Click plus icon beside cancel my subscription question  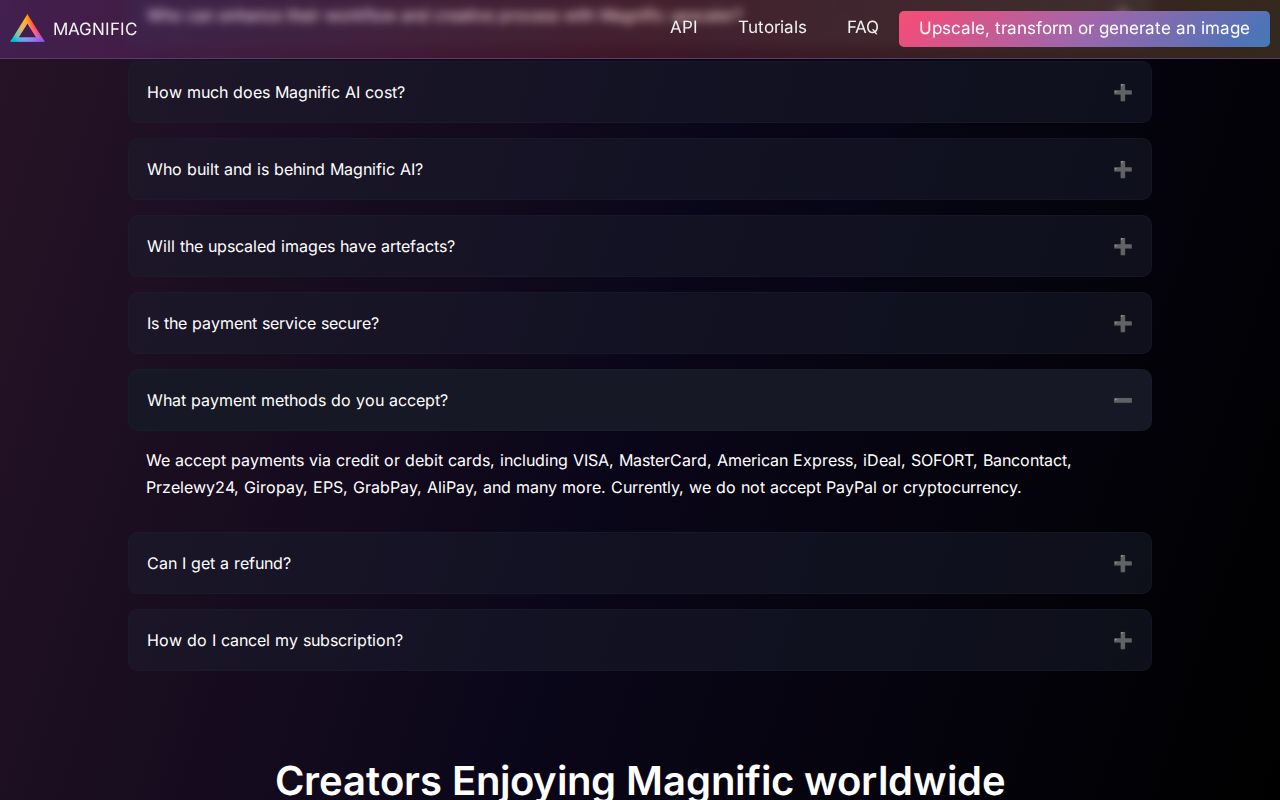click(x=1122, y=640)
